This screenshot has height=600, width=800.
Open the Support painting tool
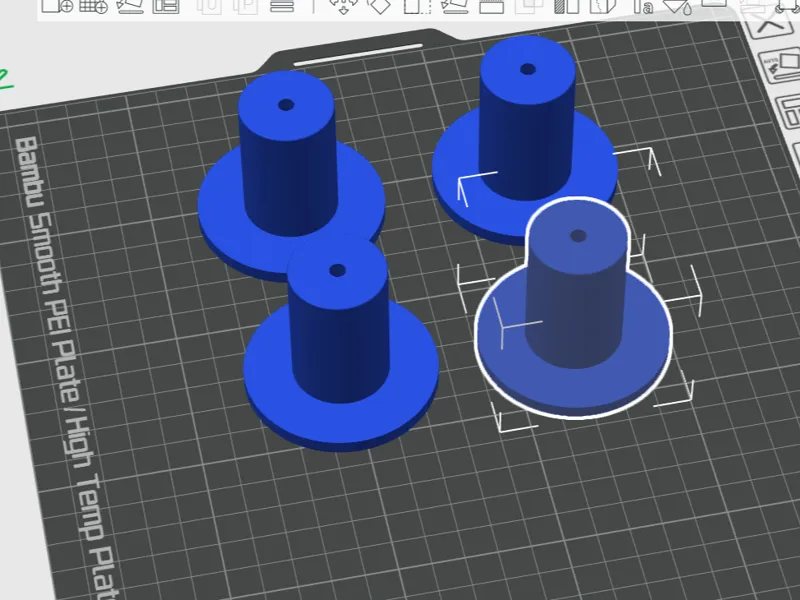[566, 6]
